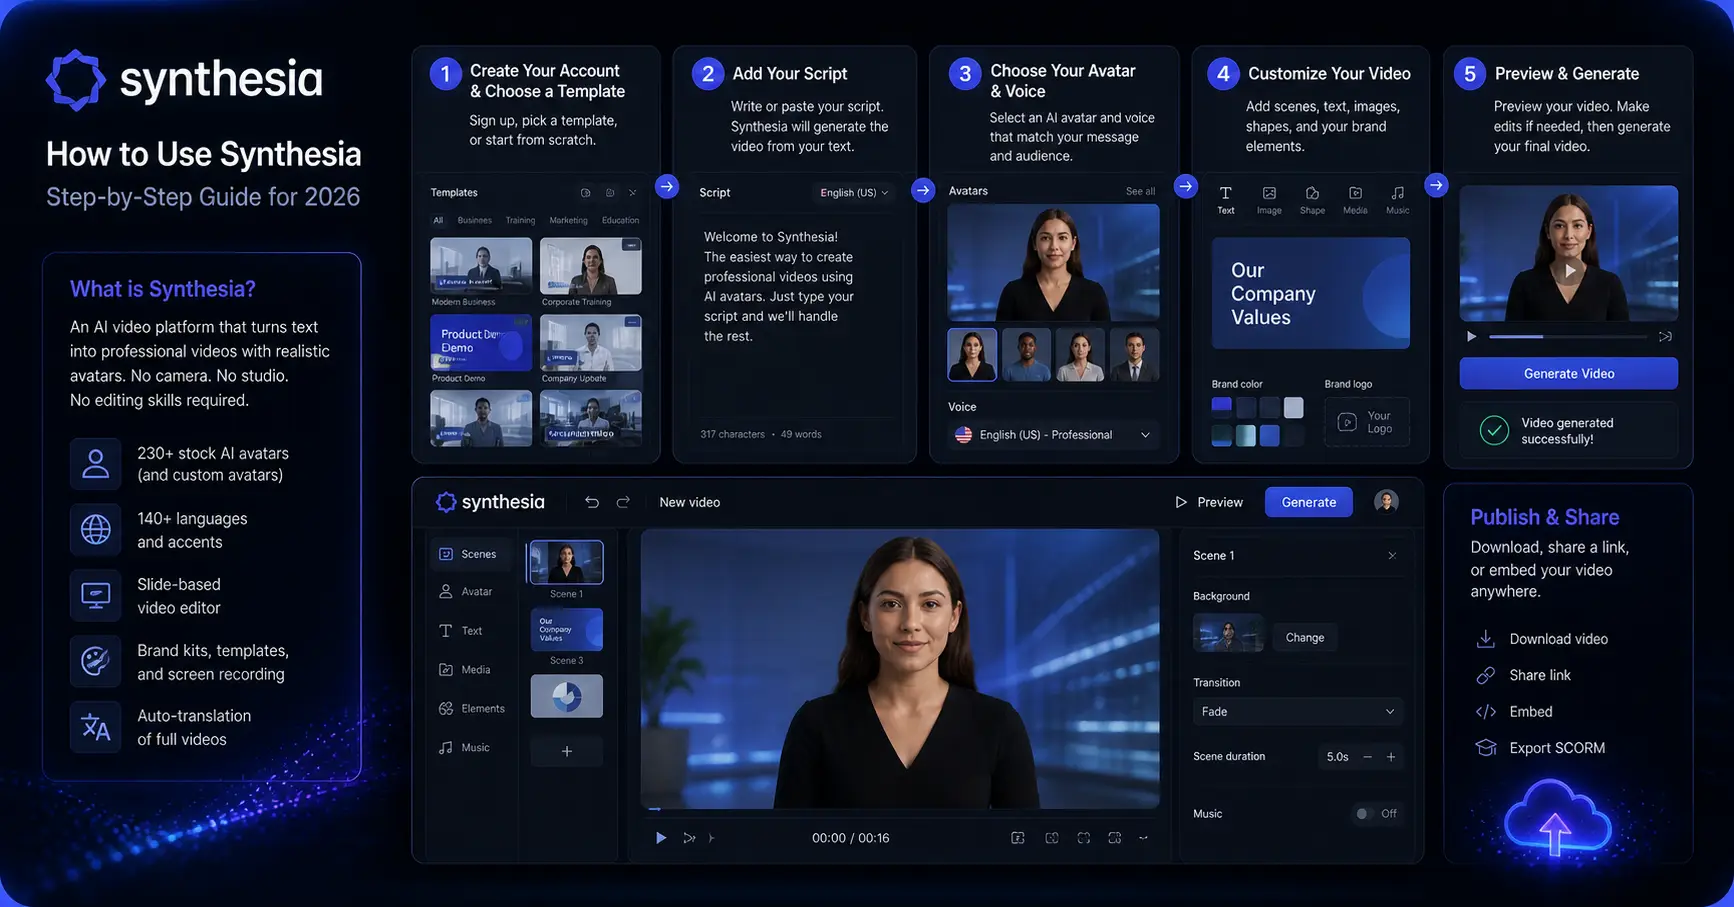
Task: Click the progress bar under the step 5 preview
Action: point(1567,337)
